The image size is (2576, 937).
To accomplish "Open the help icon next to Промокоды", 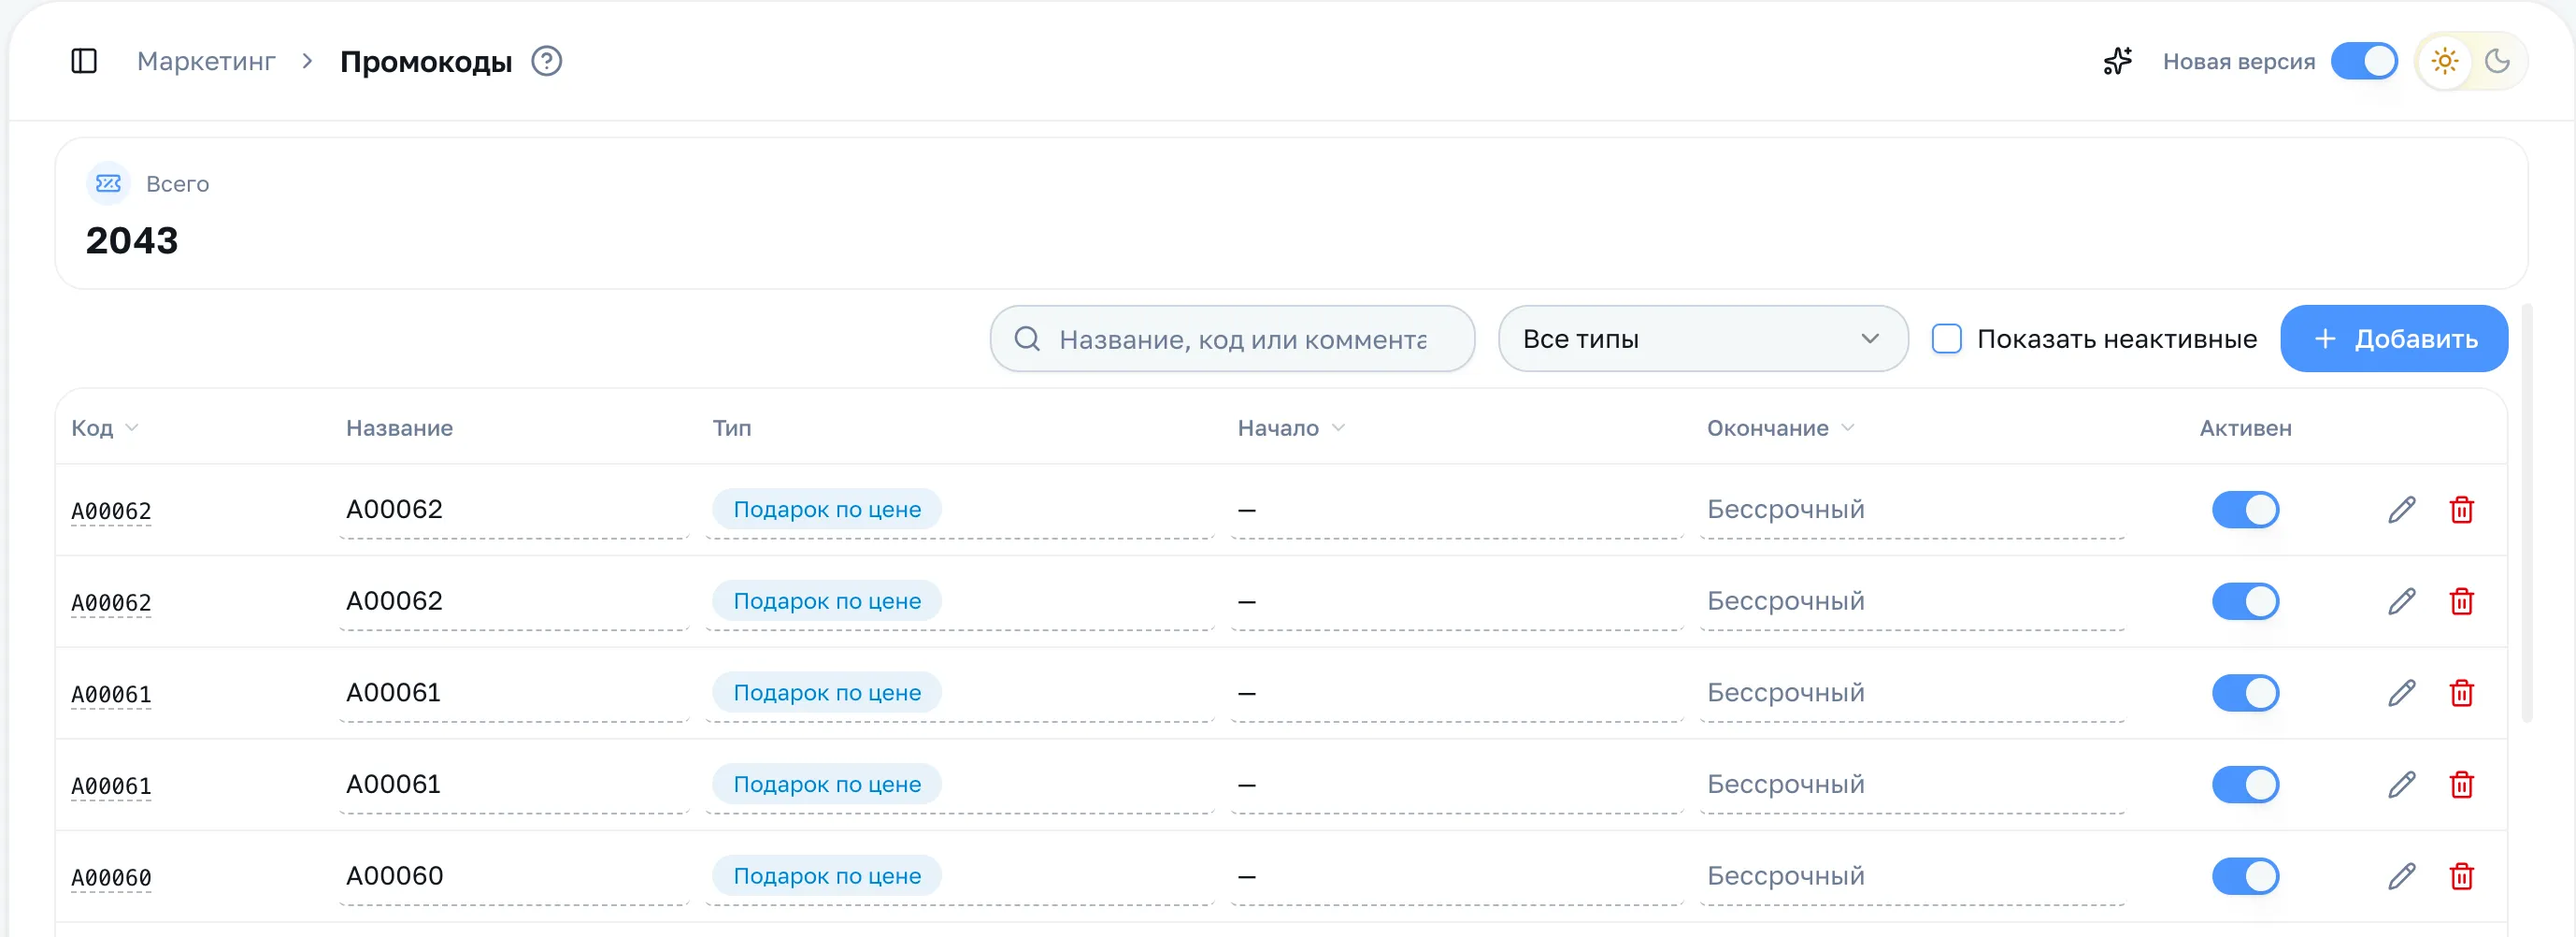I will 546,61.
